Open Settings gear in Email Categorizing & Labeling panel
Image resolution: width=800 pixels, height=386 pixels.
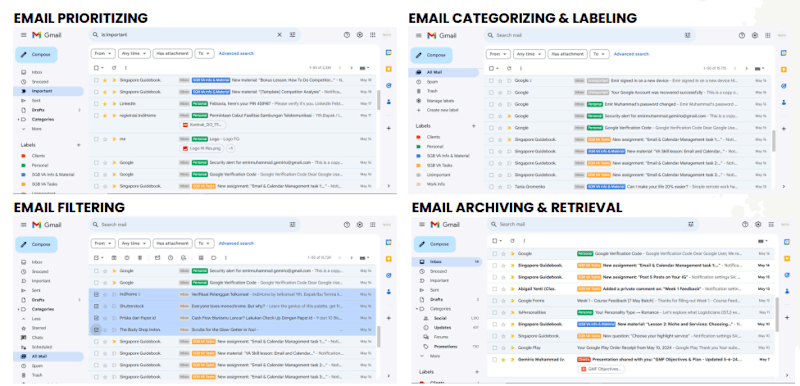(755, 35)
